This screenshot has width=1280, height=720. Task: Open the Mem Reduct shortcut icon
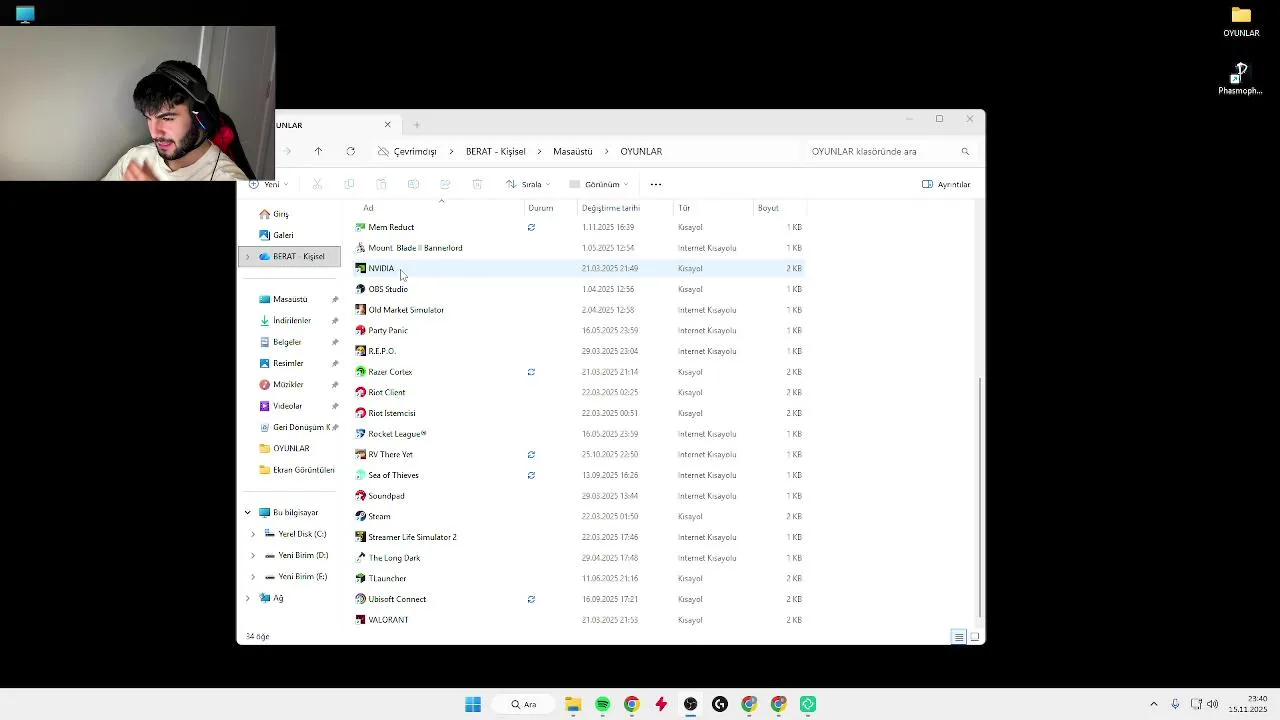(361, 227)
